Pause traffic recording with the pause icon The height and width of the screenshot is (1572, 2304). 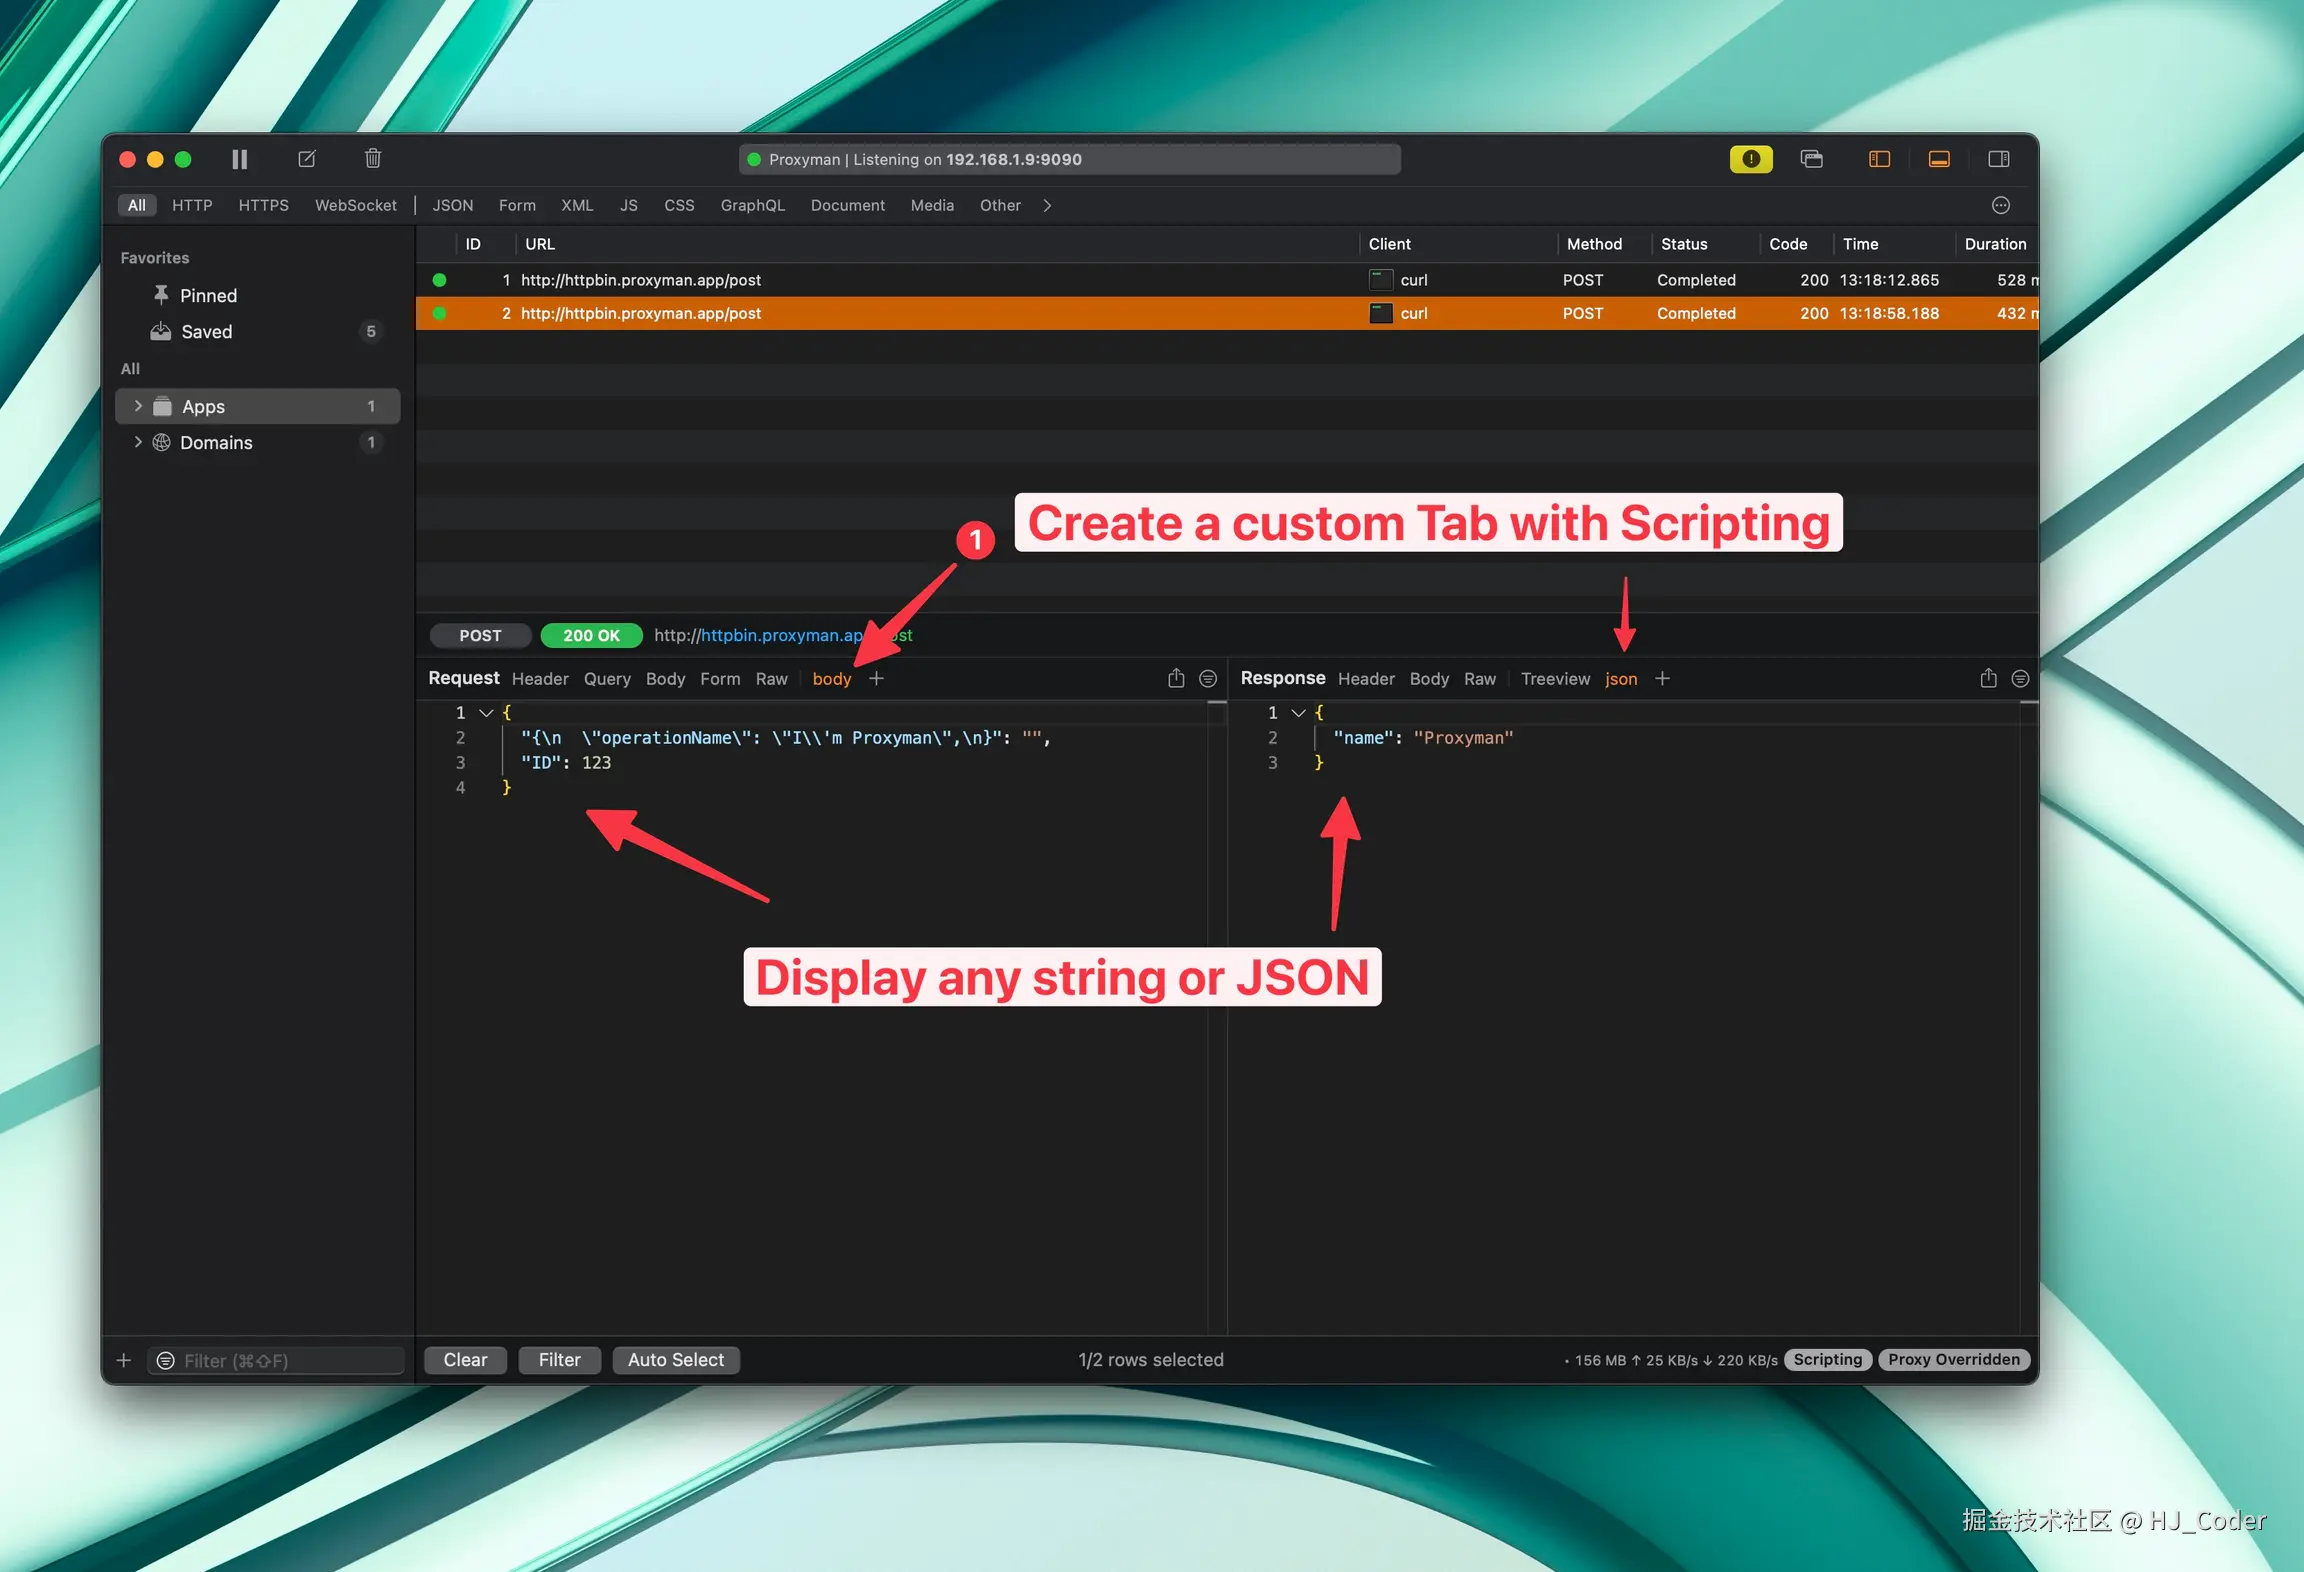pyautogui.click(x=239, y=159)
